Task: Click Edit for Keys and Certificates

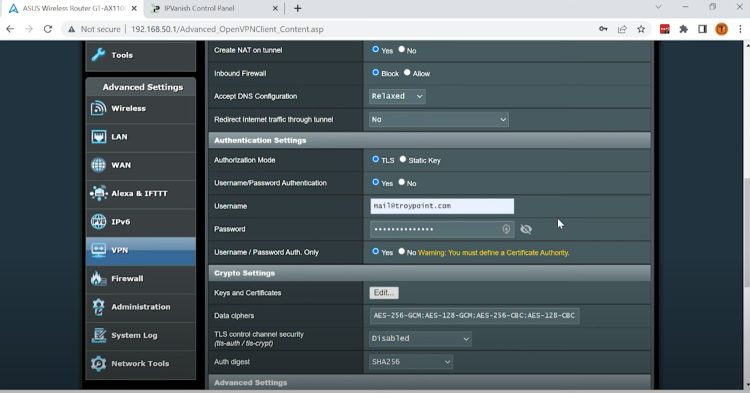Action: [x=384, y=293]
